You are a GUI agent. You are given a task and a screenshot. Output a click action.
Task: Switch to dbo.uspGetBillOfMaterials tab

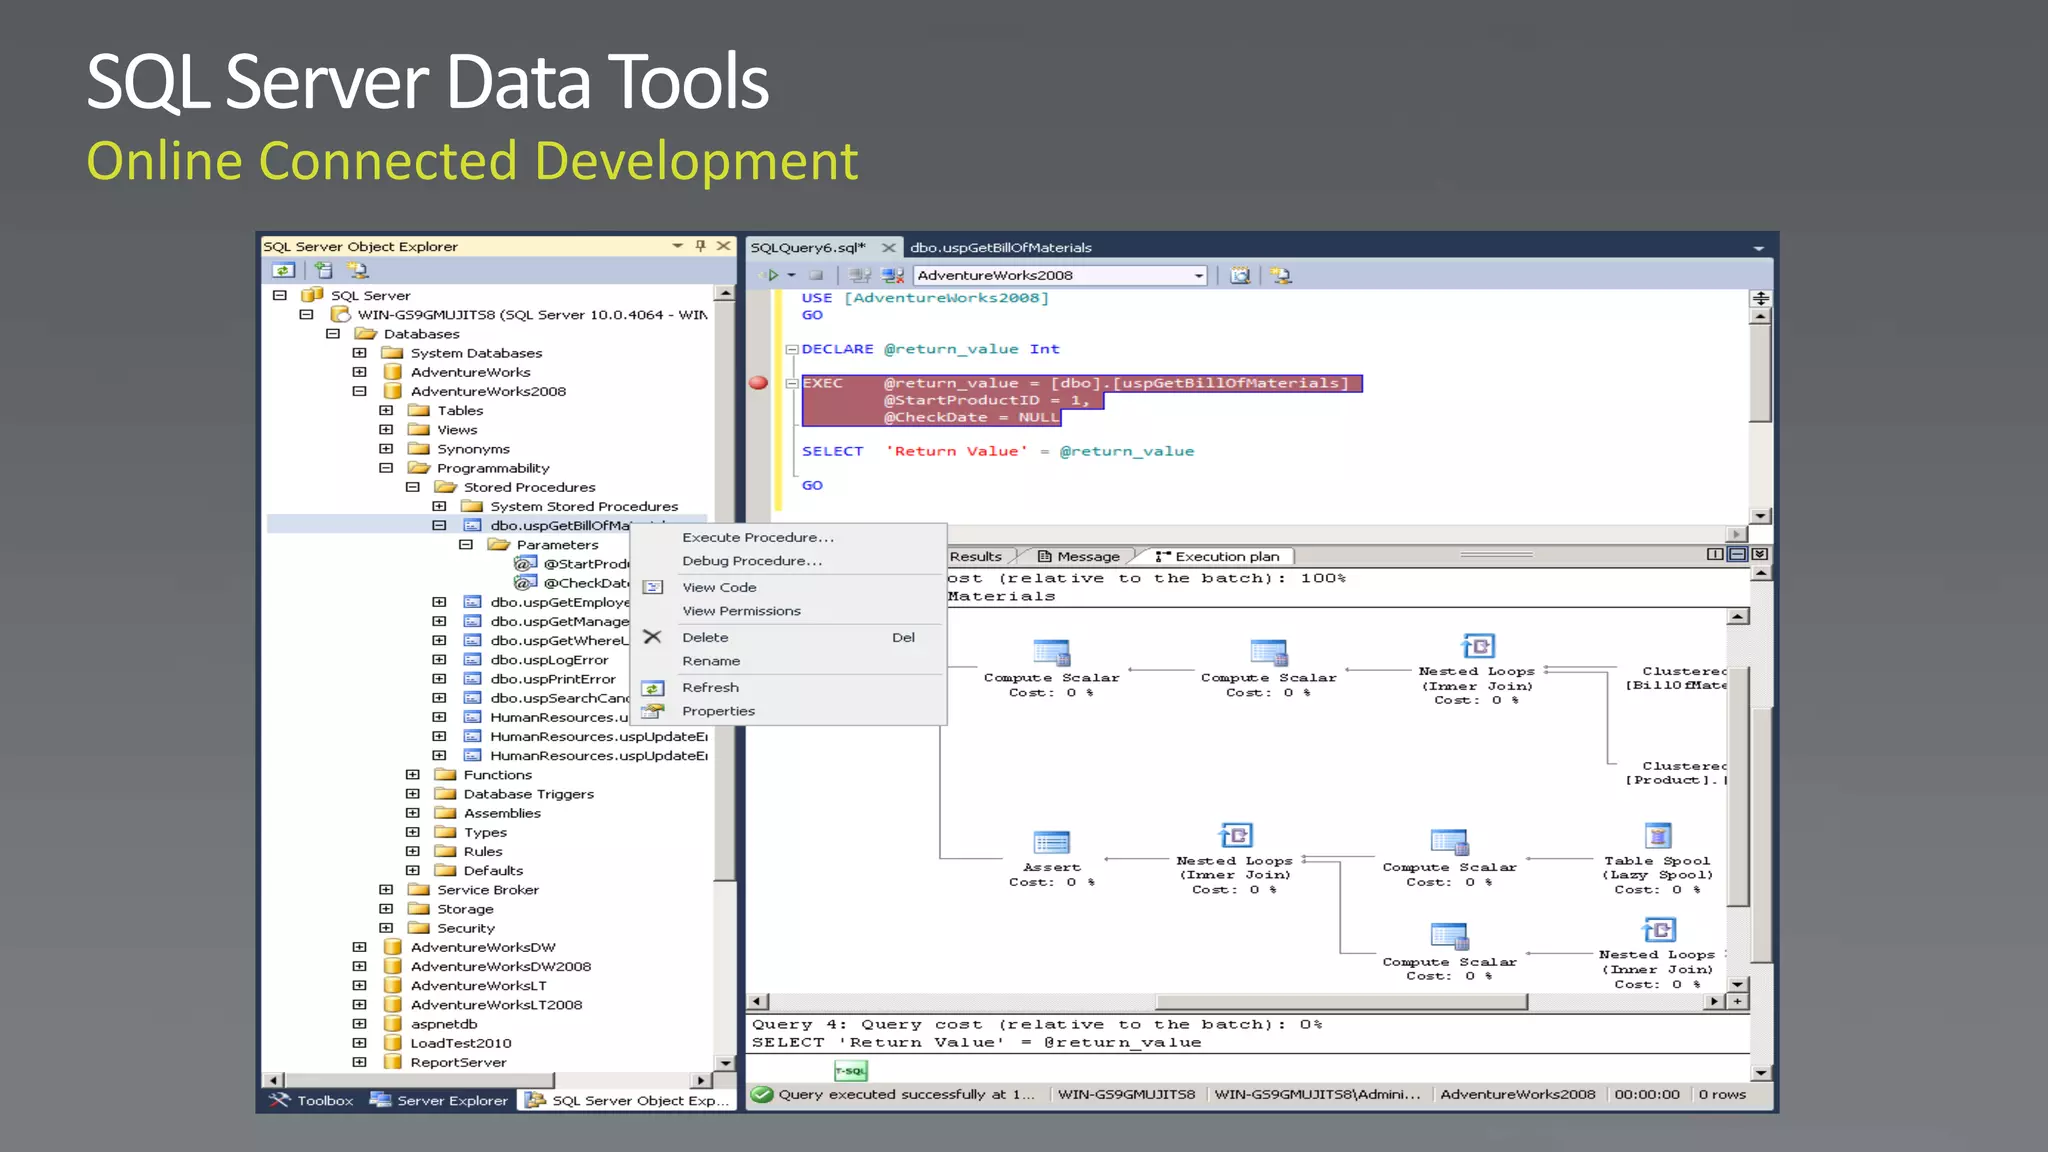tap(1001, 247)
